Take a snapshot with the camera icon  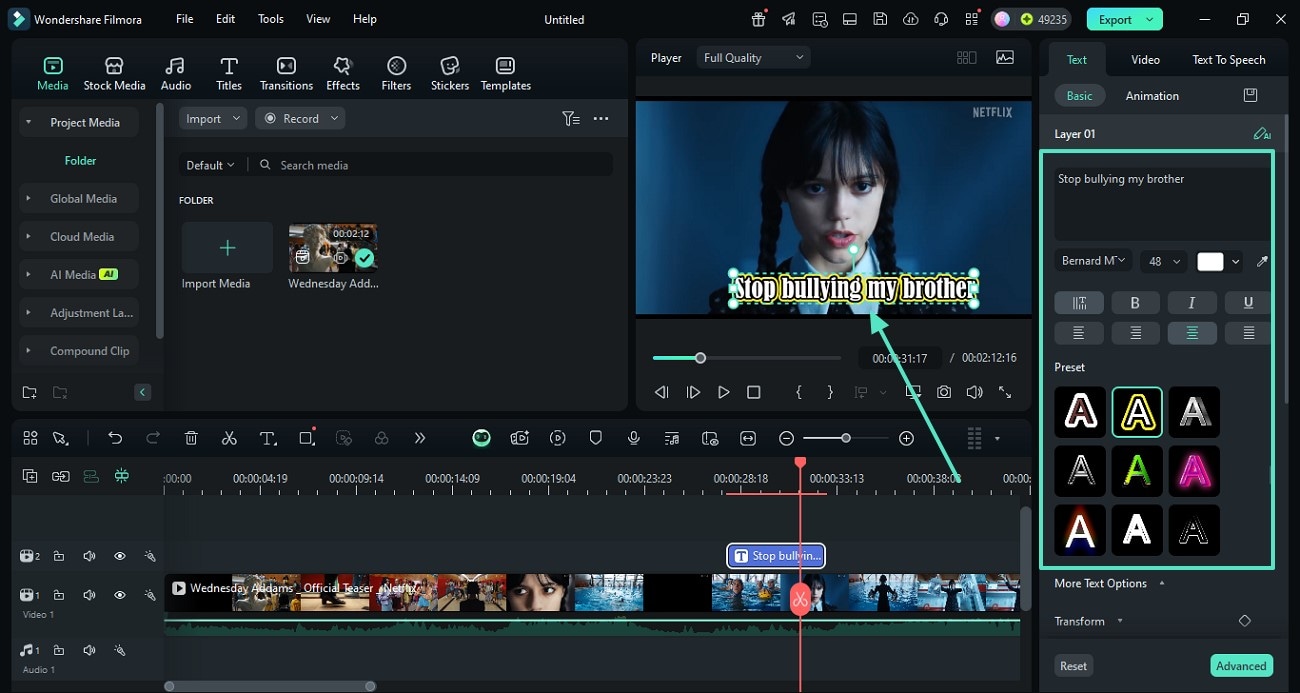pos(944,392)
